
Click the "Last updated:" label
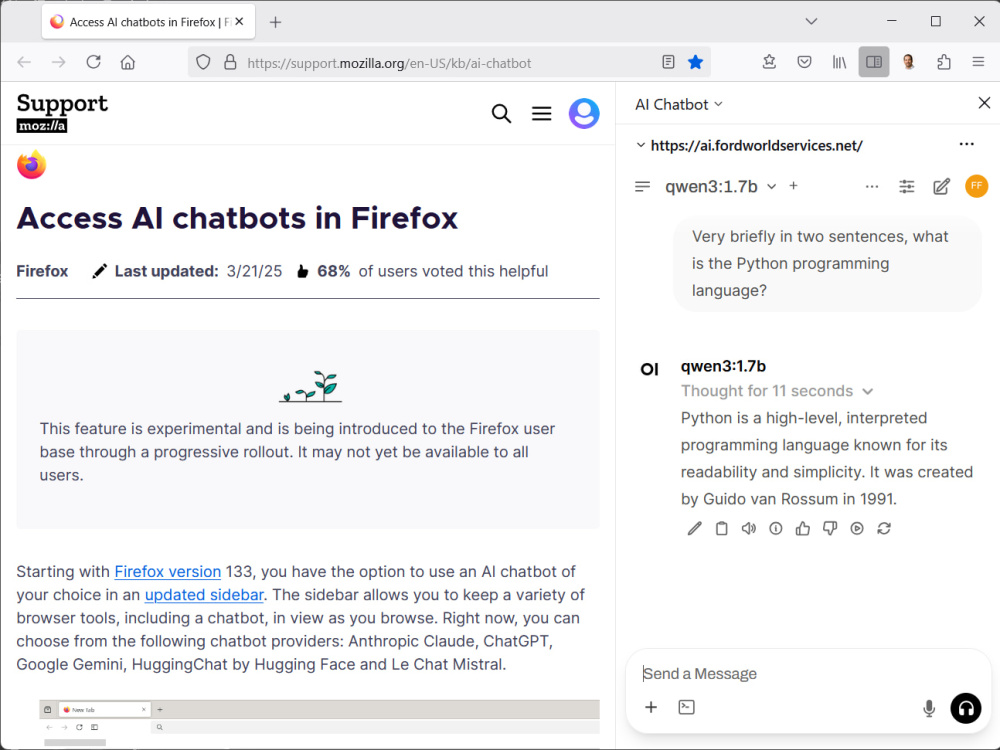166,271
